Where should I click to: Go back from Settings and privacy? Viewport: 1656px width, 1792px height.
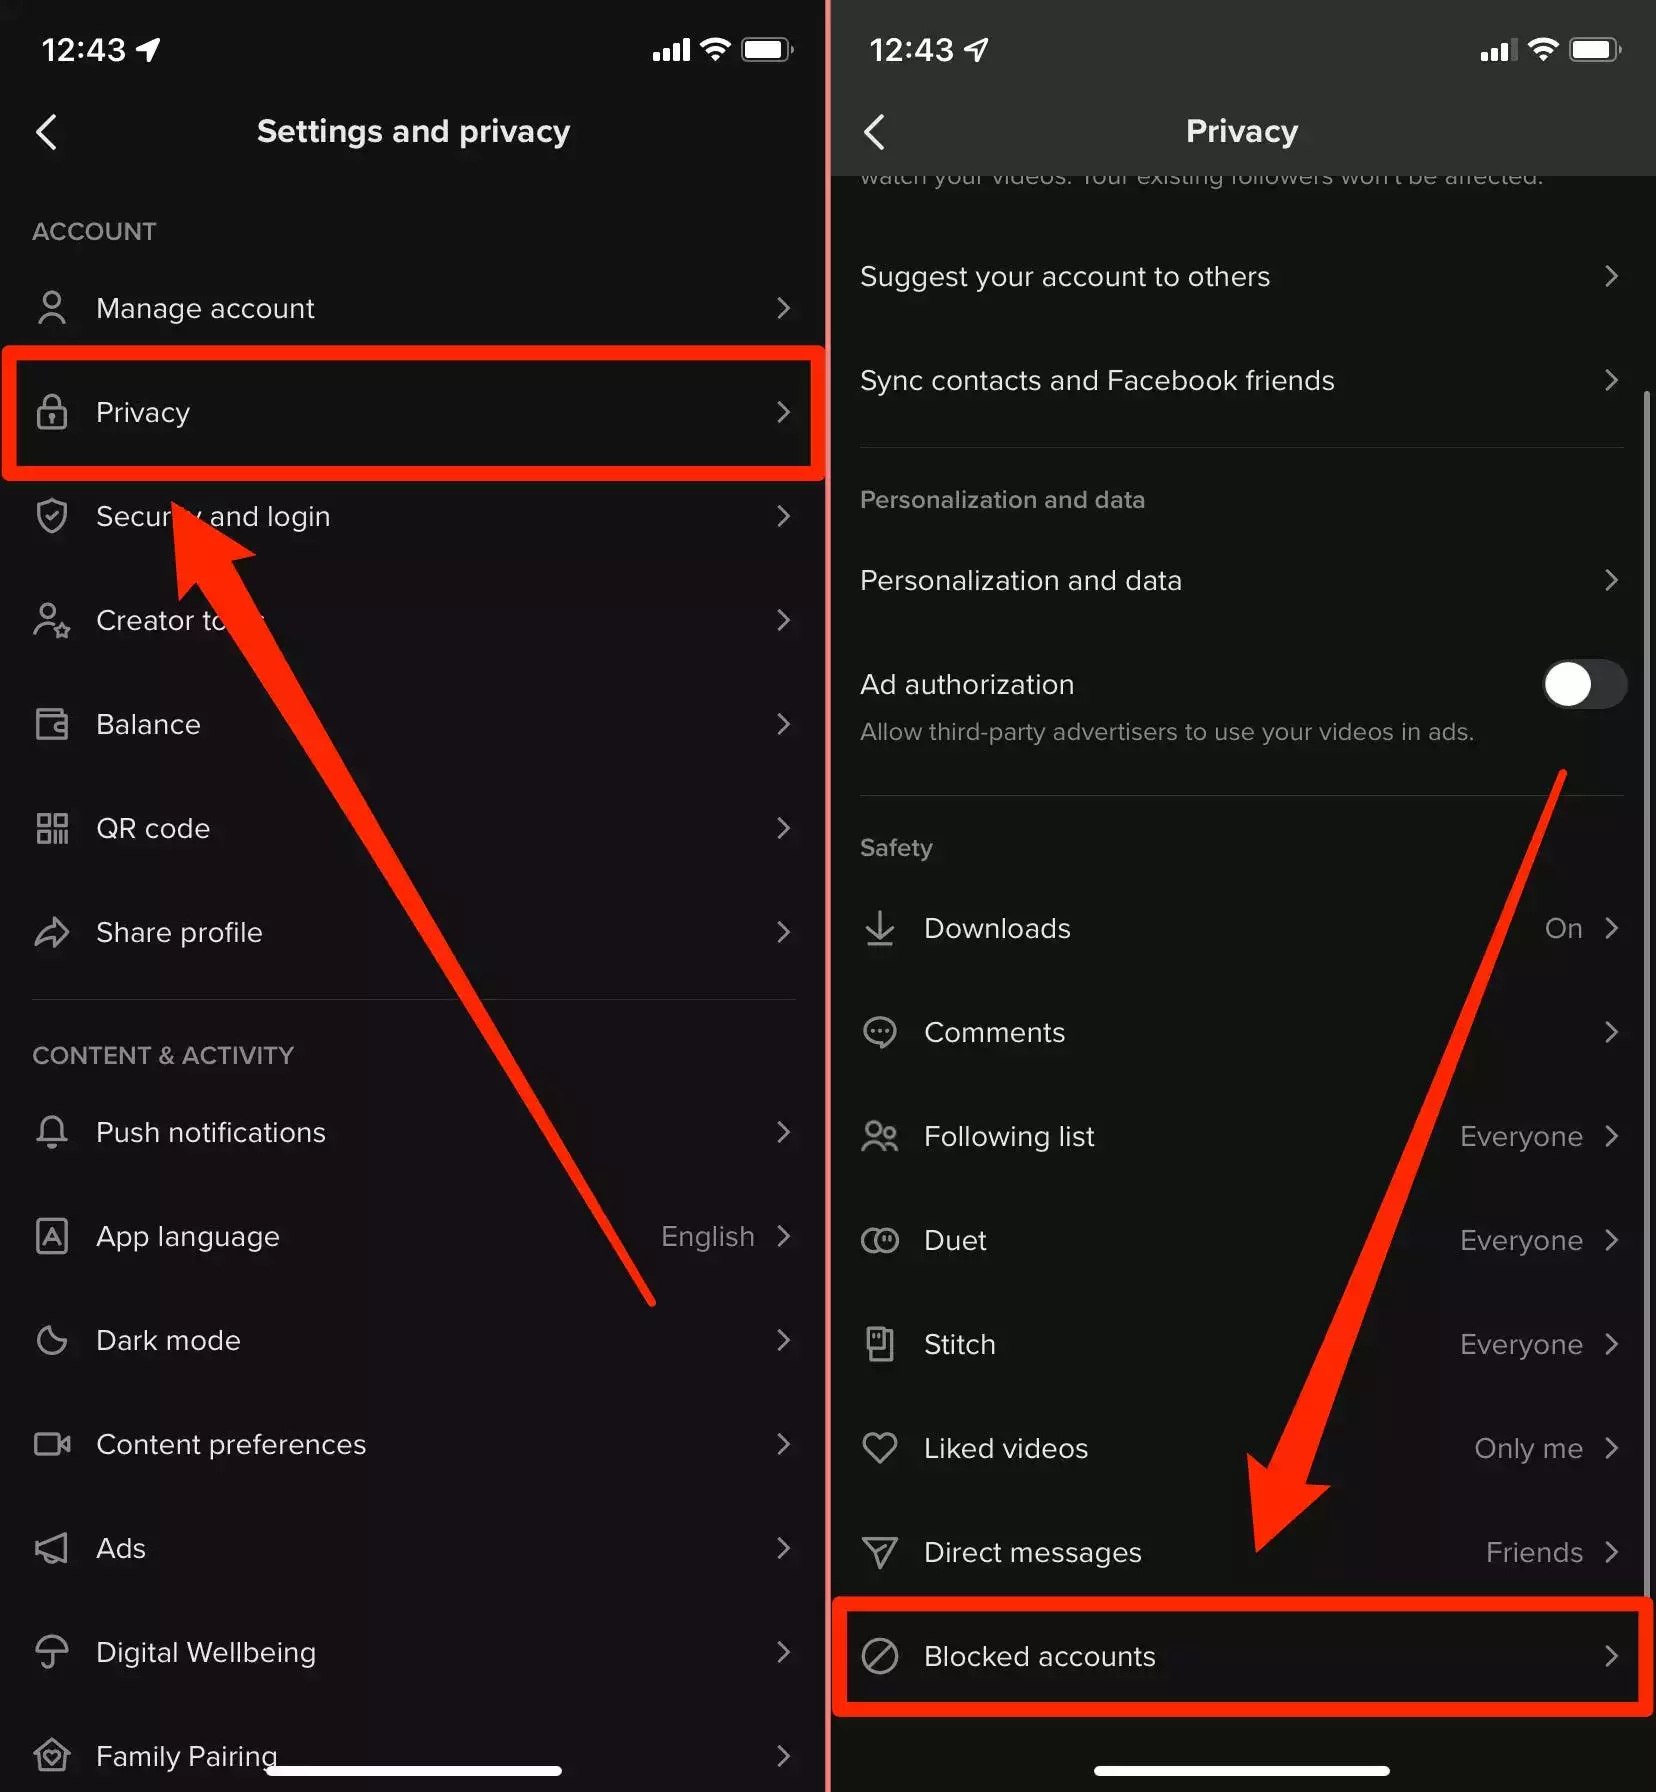pyautogui.click(x=47, y=131)
